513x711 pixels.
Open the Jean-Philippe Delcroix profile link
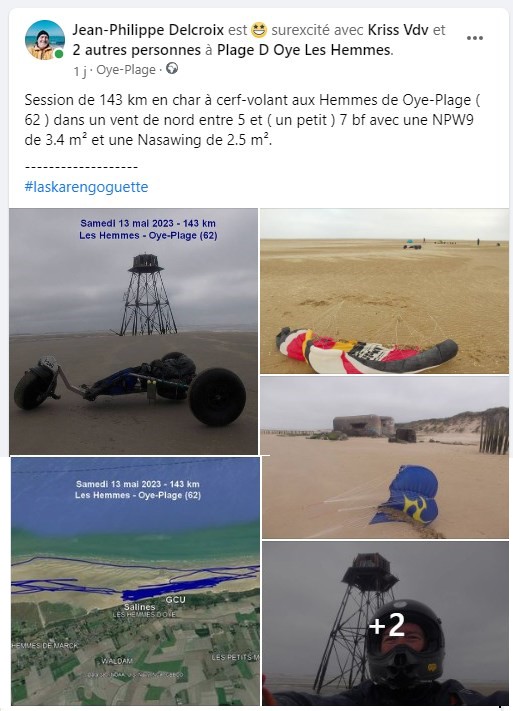[148, 30]
